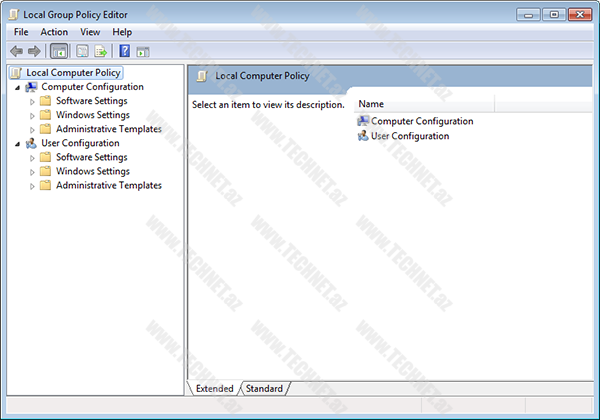Collapse the Computer Configuration tree node
The height and width of the screenshot is (420, 600).
tap(18, 87)
